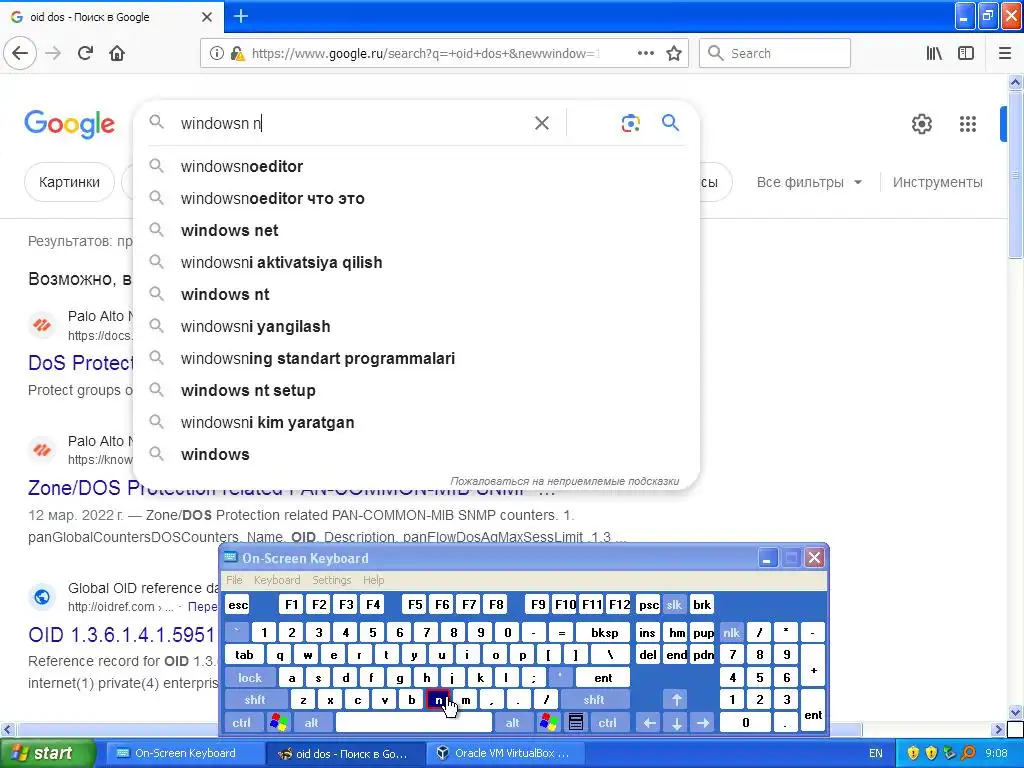Click the application menu key on keyboard
Image resolution: width=1024 pixels, height=768 pixels.
pyautogui.click(x=575, y=722)
